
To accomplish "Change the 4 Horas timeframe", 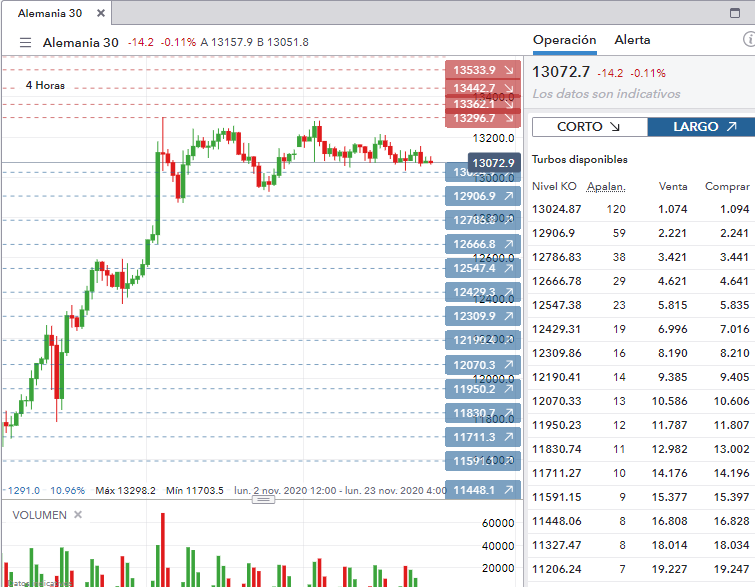I will (45, 85).
